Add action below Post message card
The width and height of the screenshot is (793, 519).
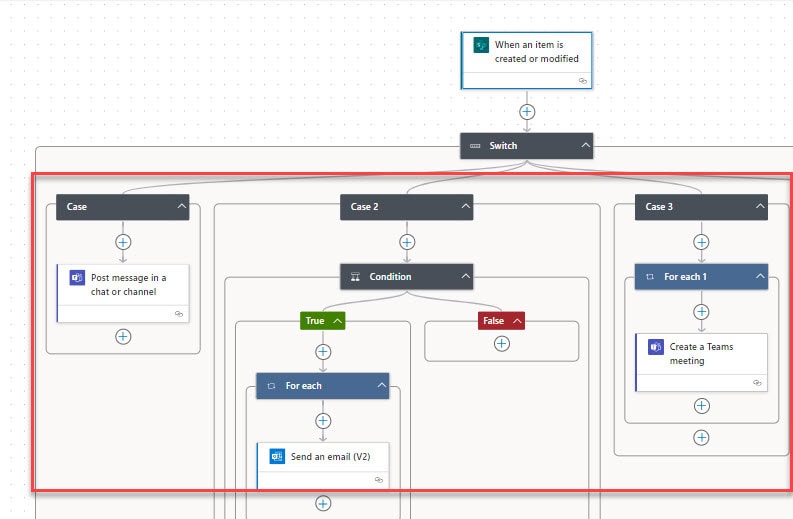(x=123, y=336)
